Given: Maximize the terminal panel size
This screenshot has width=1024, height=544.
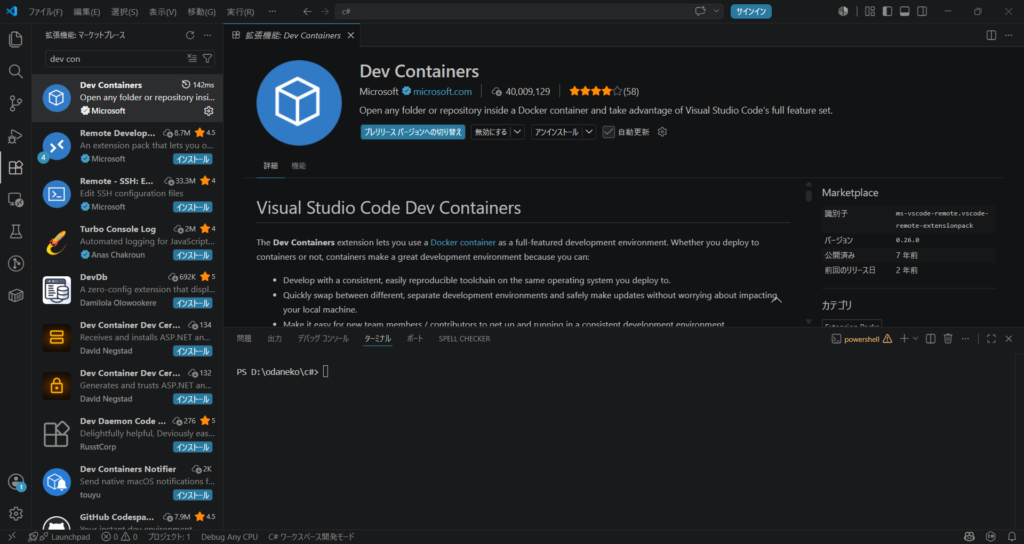Looking at the screenshot, I should [991, 339].
